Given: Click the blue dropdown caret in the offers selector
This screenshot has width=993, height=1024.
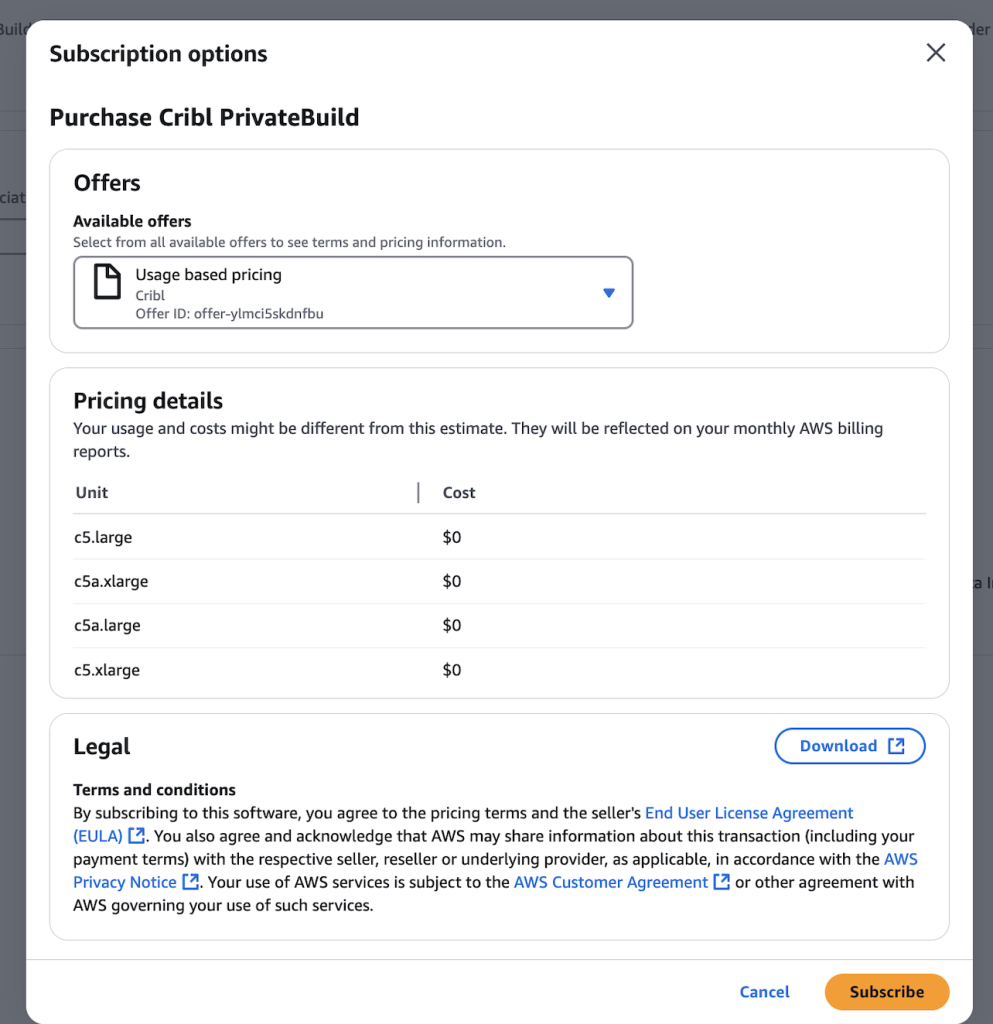Looking at the screenshot, I should (608, 292).
